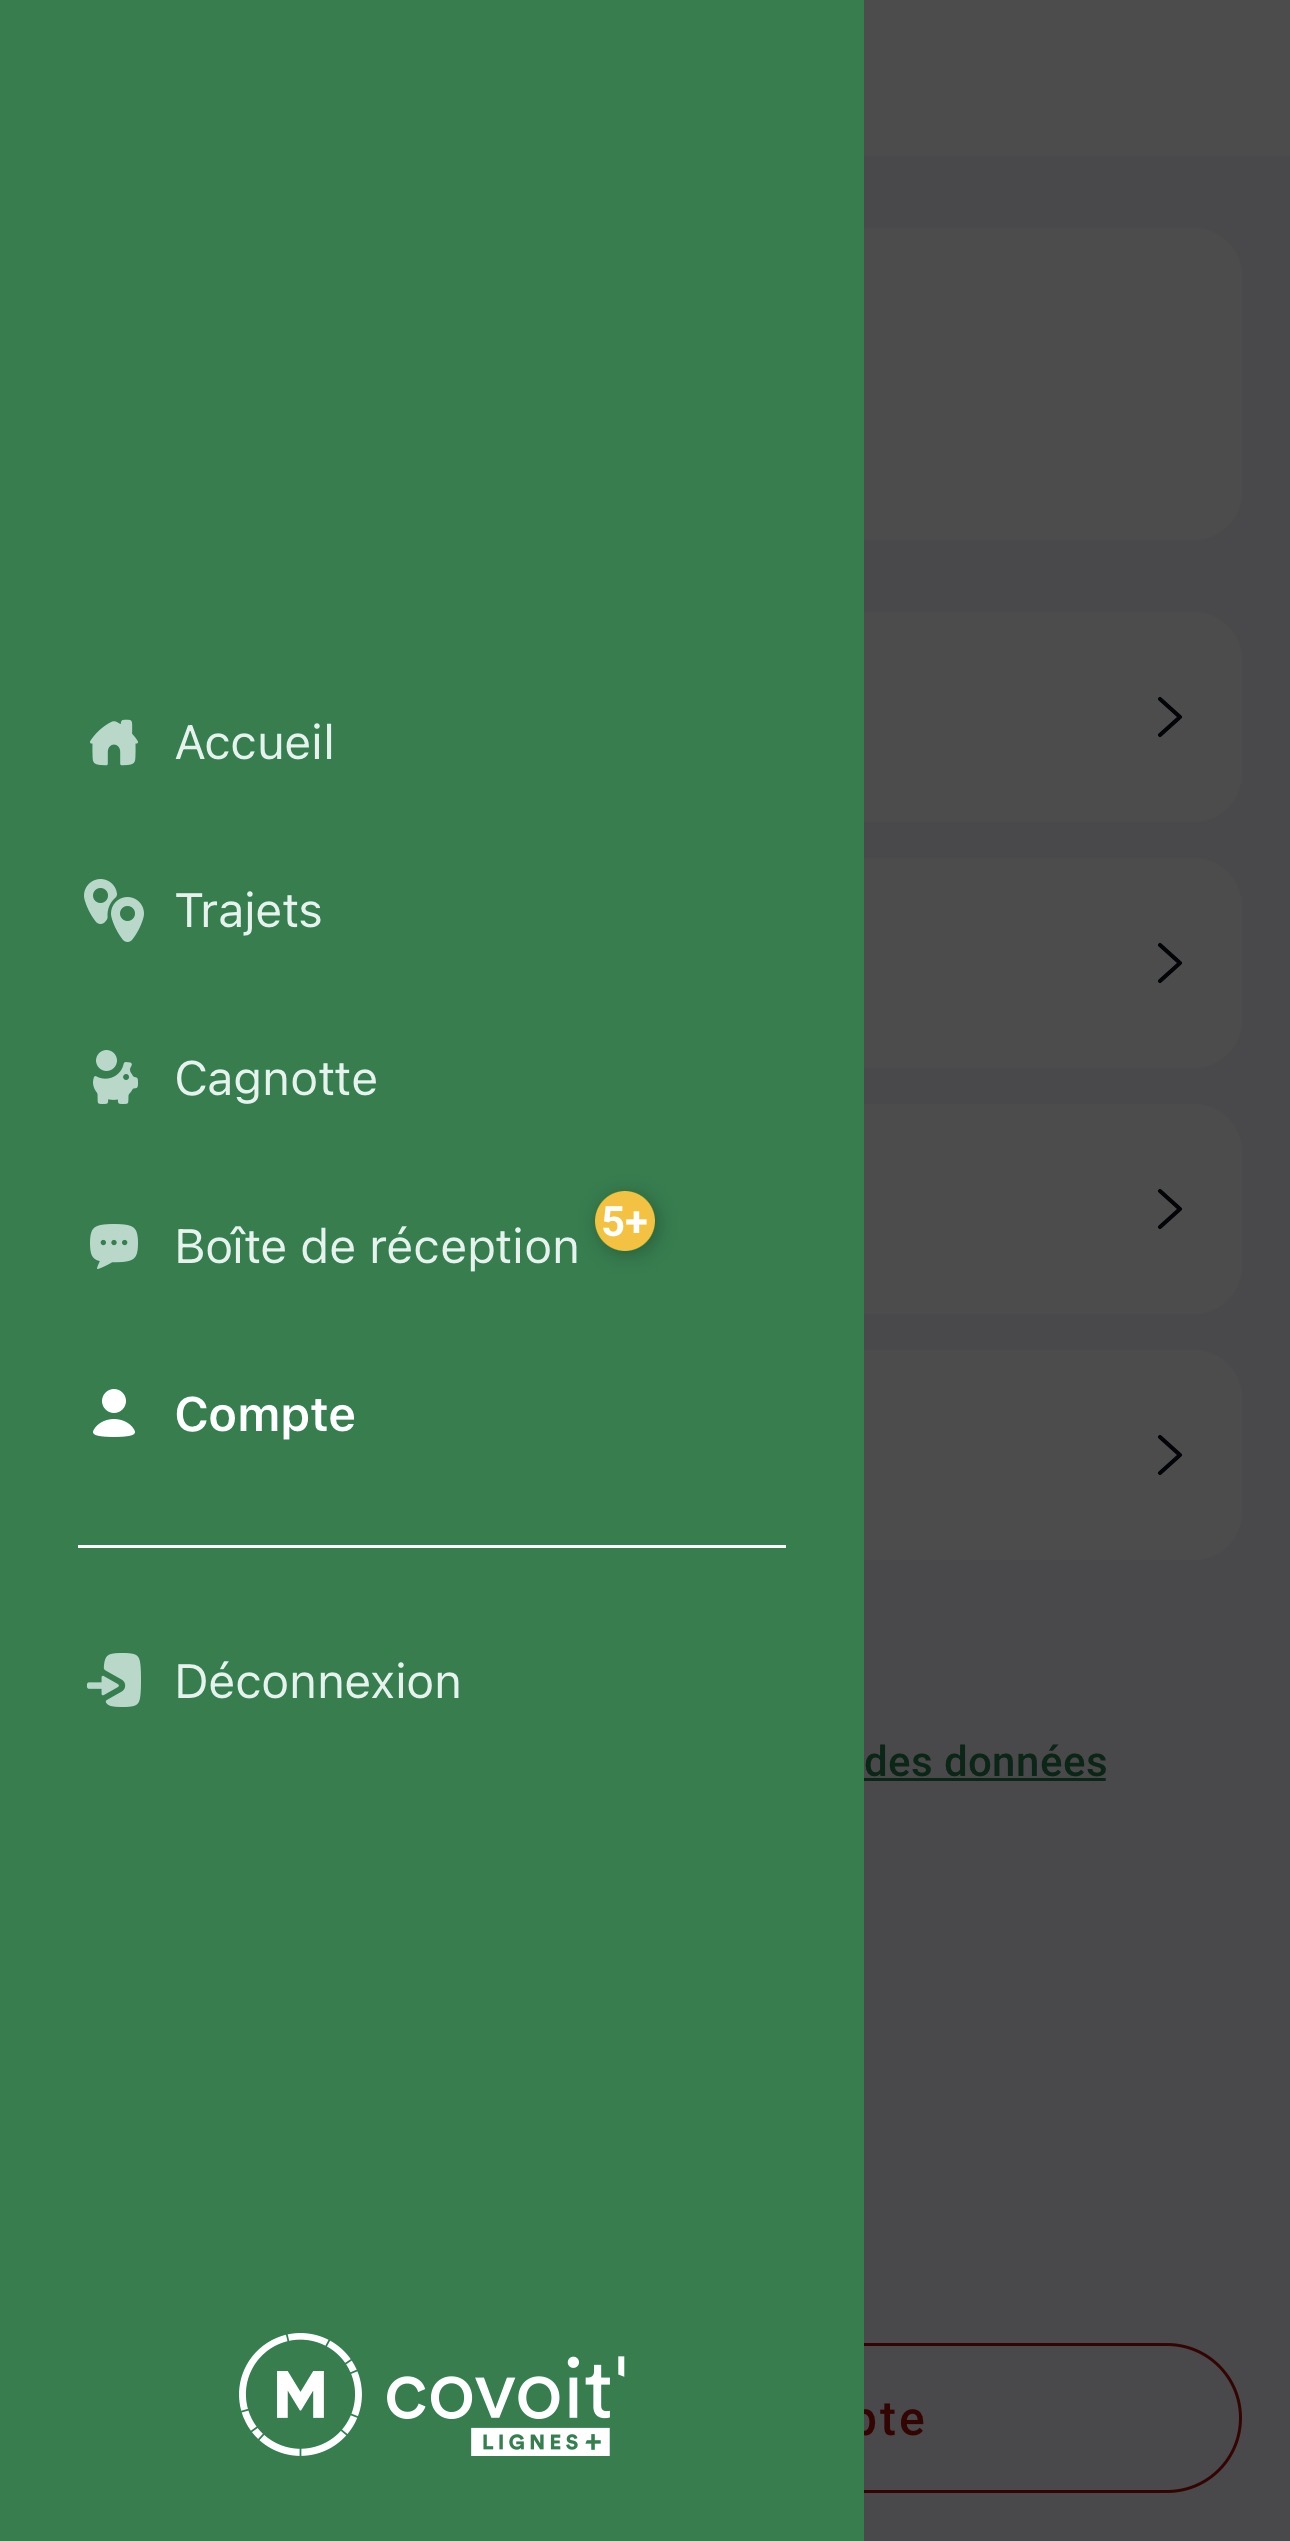Screen dimensions: 1290x2541
Task: Open the second chevron arrow row
Action: click(1169, 963)
